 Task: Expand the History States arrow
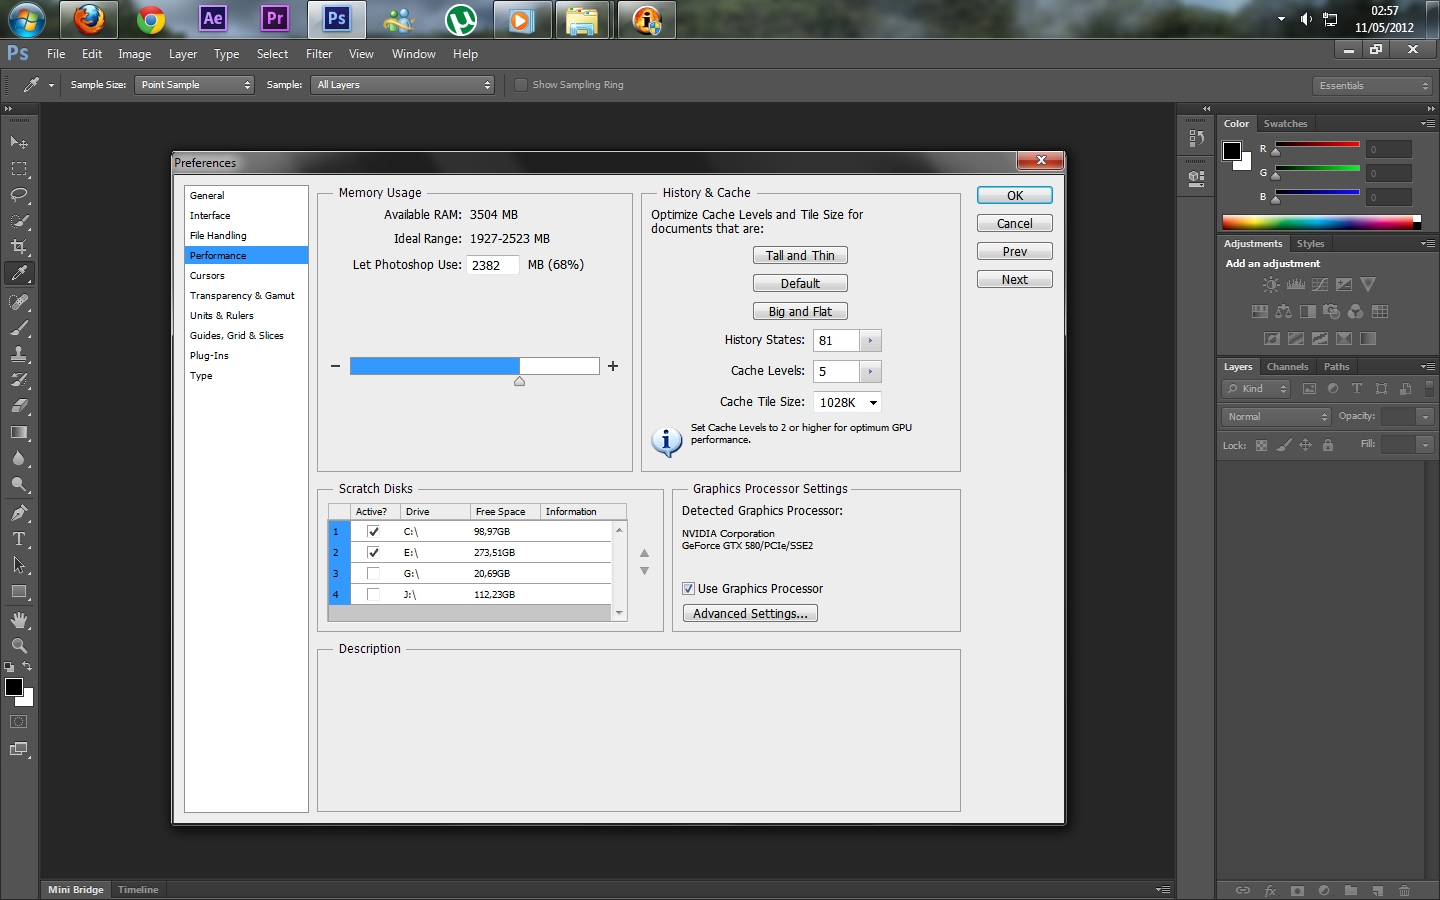point(870,341)
